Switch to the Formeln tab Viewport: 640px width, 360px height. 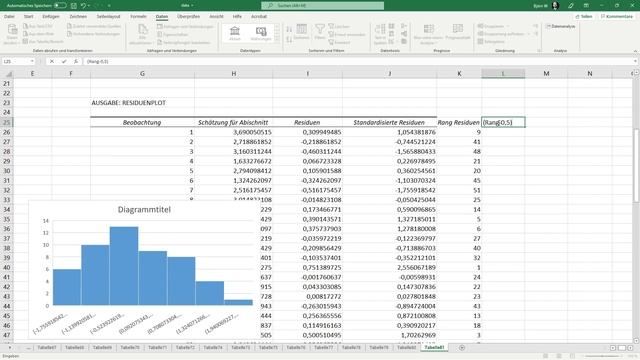(x=138, y=17)
